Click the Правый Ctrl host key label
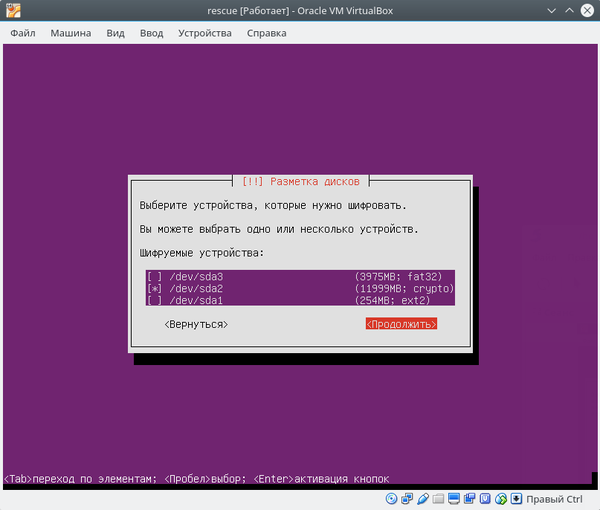Image resolution: width=600 pixels, height=510 pixels. coord(554,499)
